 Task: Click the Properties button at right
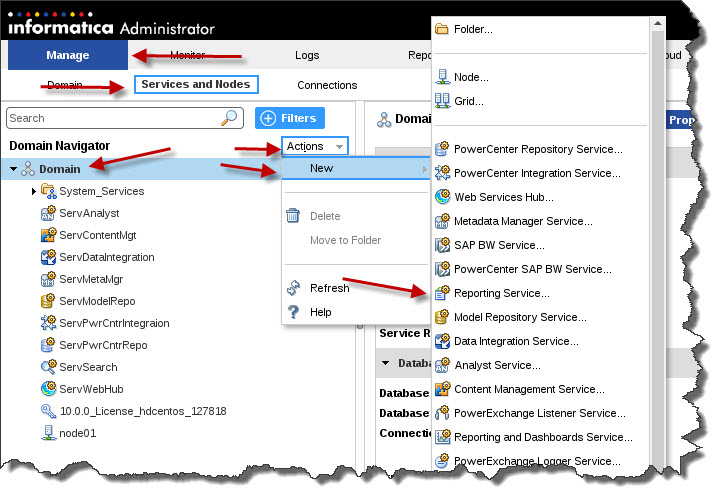(680, 120)
